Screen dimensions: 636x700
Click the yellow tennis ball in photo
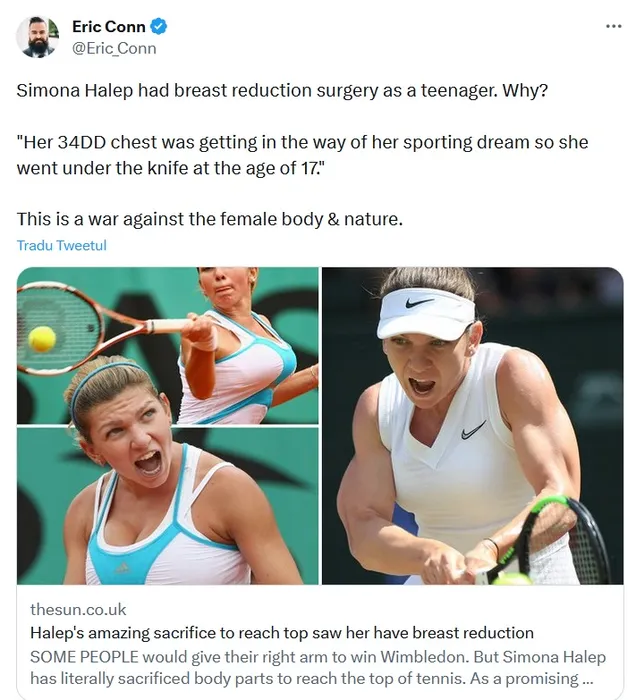(42, 338)
